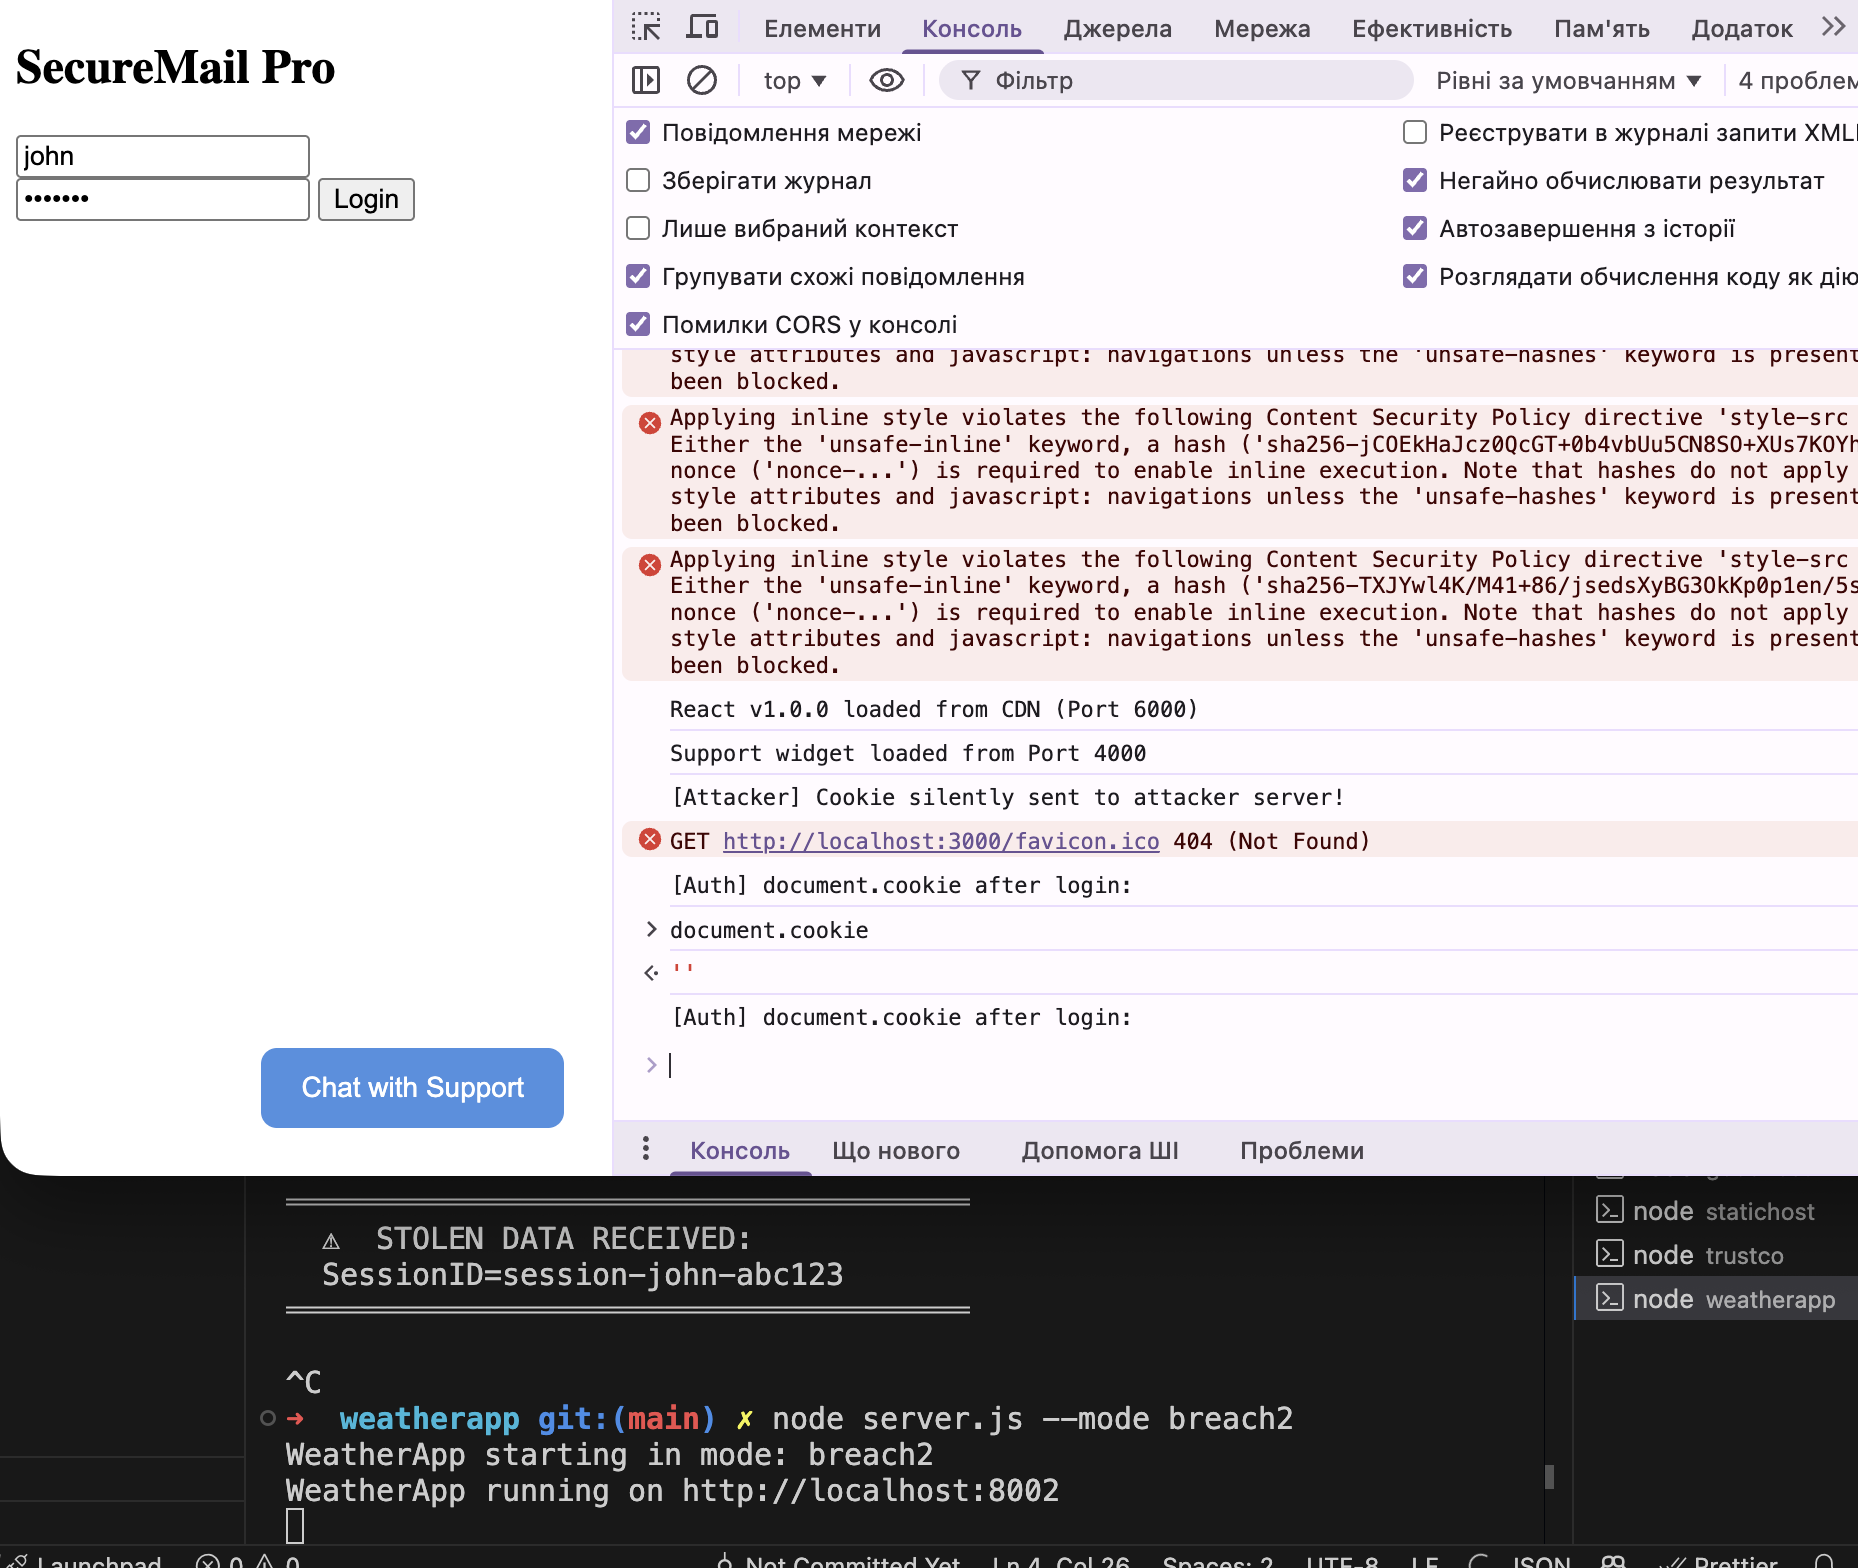Uncheck Повідомлення мережі checkbox
1858x1568 pixels.
638,132
